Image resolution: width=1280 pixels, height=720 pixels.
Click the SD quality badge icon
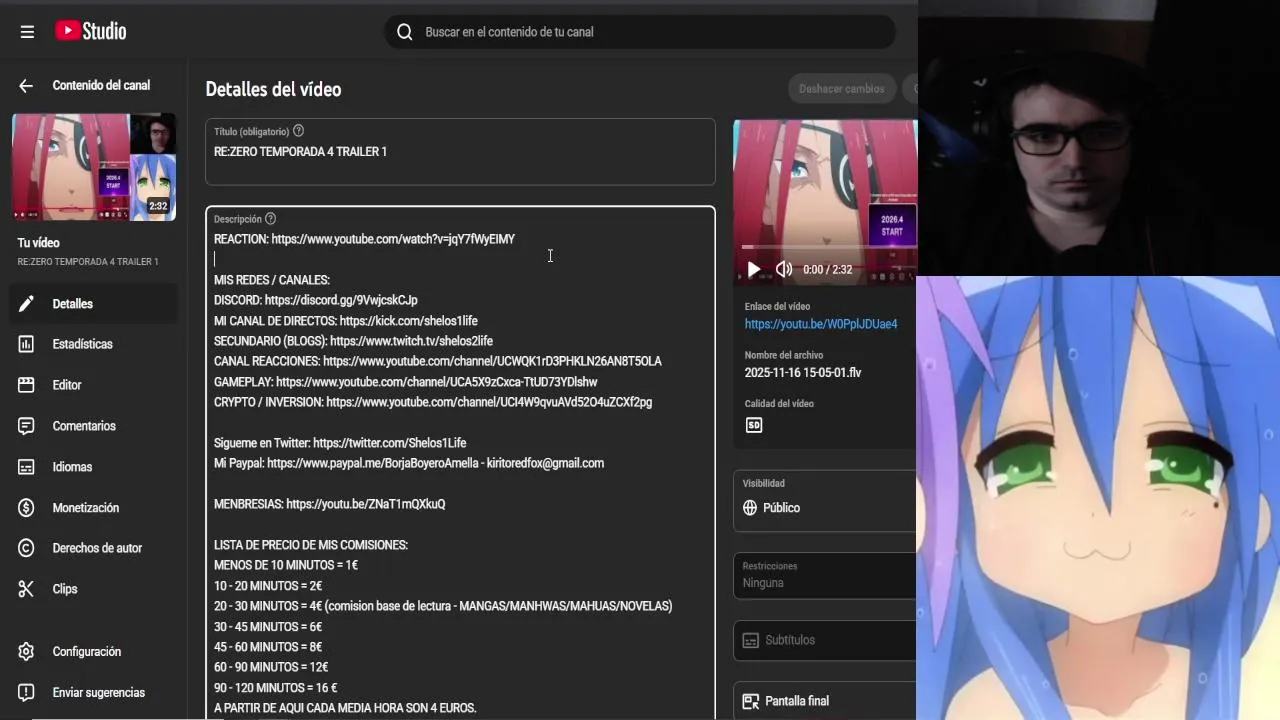click(x=754, y=425)
